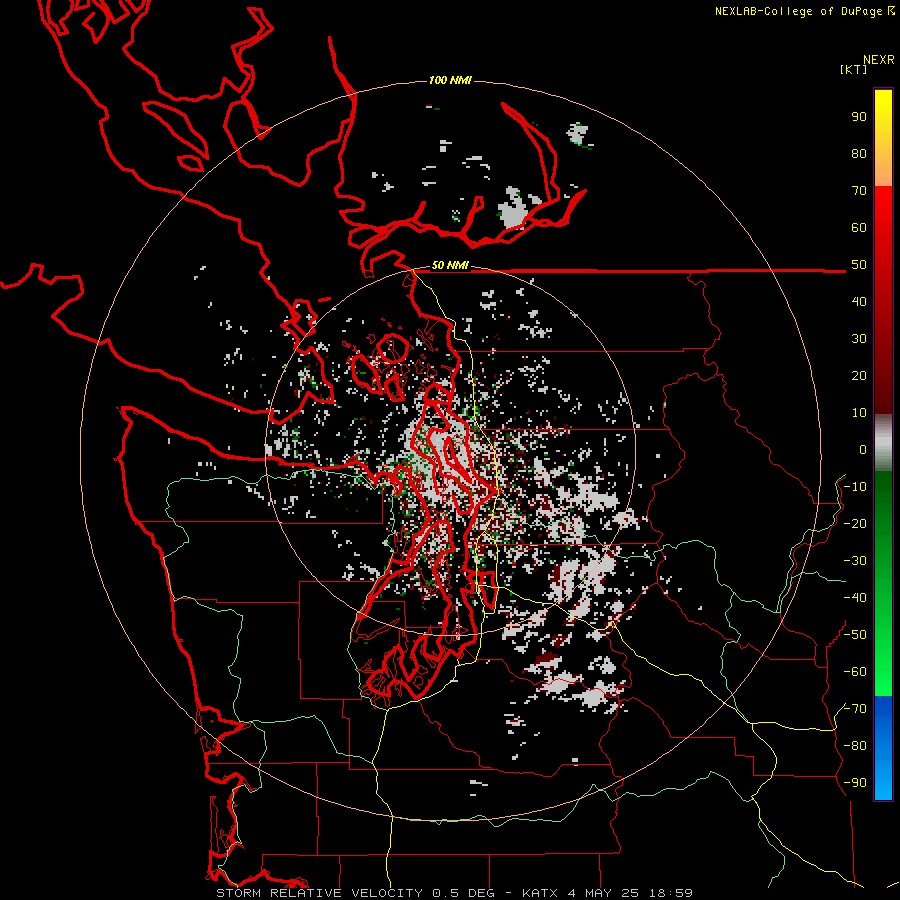The width and height of the screenshot is (900, 900).
Task: Click the NEXLAB-College of DuPage credit text
Action: click(x=805, y=11)
